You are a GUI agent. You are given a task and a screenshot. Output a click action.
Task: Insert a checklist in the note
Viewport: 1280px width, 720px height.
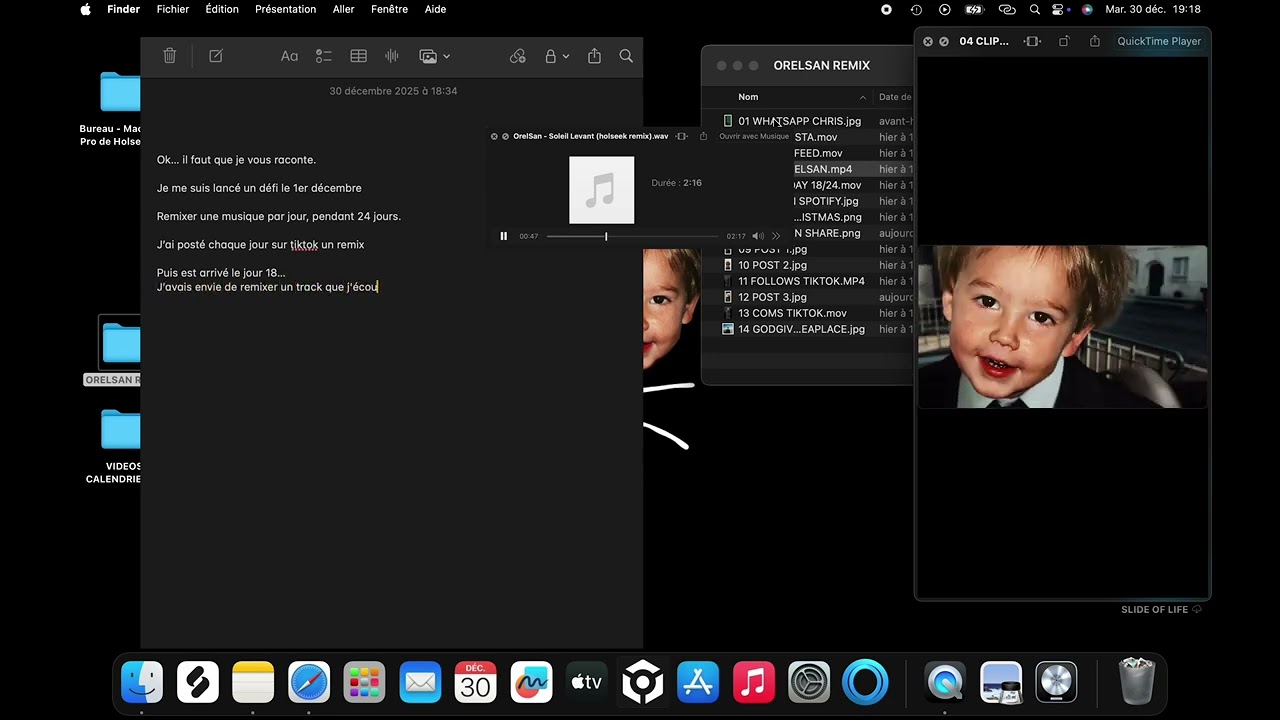point(324,56)
